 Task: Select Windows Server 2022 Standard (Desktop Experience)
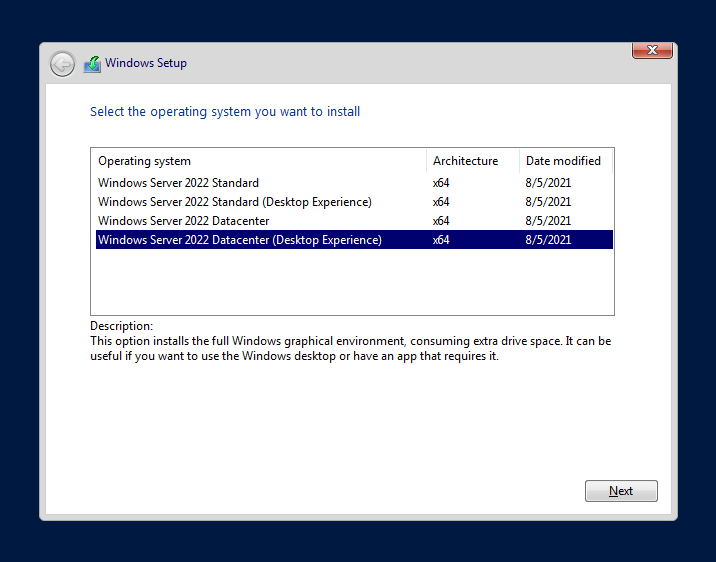[354, 202]
